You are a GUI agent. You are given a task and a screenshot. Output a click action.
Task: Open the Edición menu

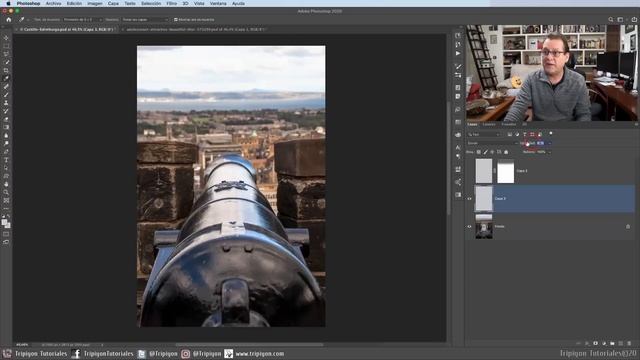coord(74,3)
